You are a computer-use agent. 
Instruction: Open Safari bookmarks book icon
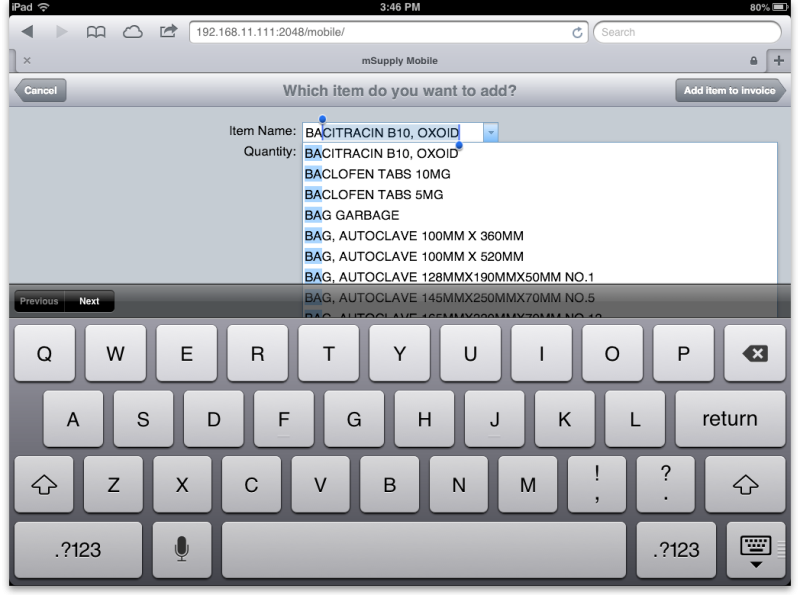coord(96,32)
